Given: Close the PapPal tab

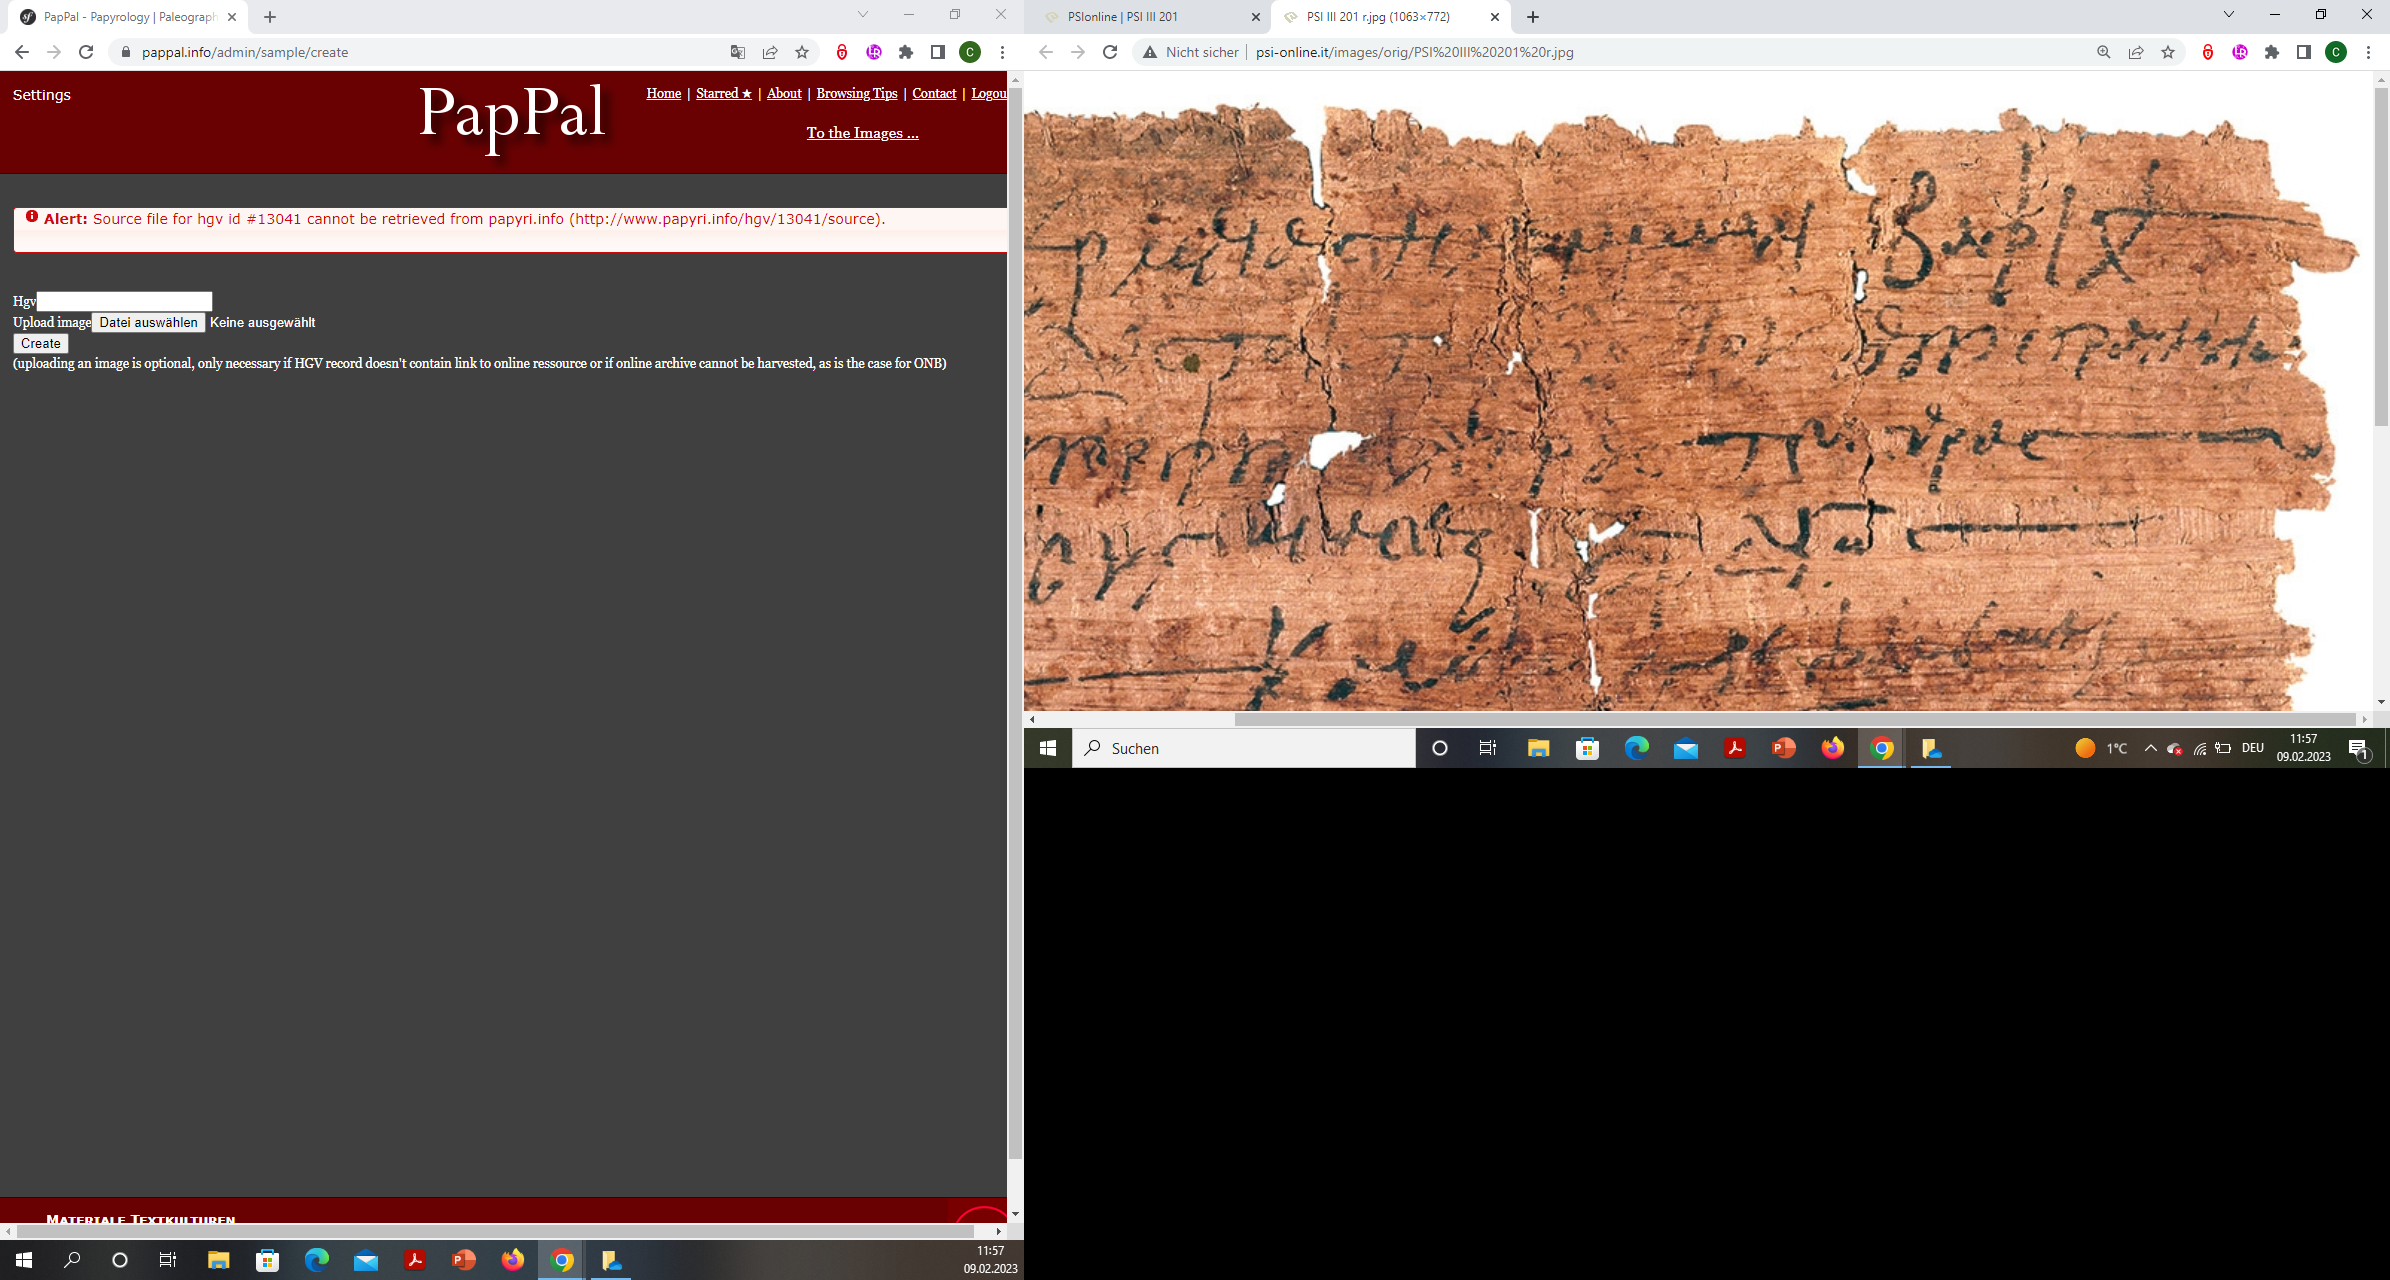Looking at the screenshot, I should [x=232, y=17].
